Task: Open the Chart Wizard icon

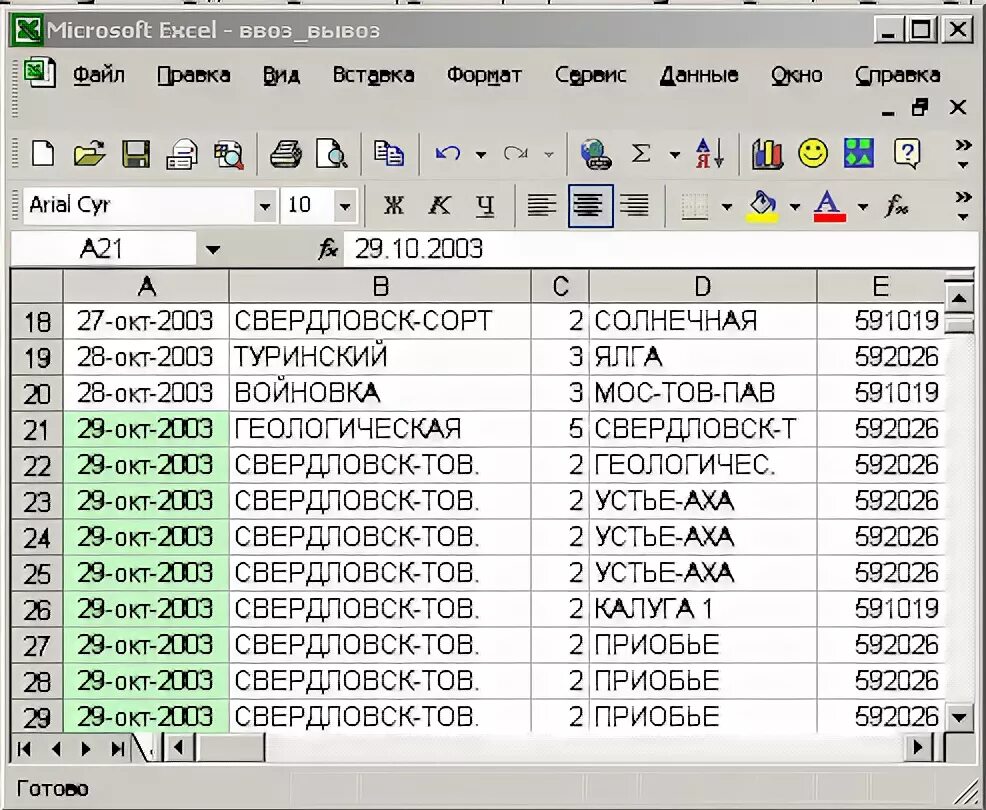Action: tap(767, 153)
